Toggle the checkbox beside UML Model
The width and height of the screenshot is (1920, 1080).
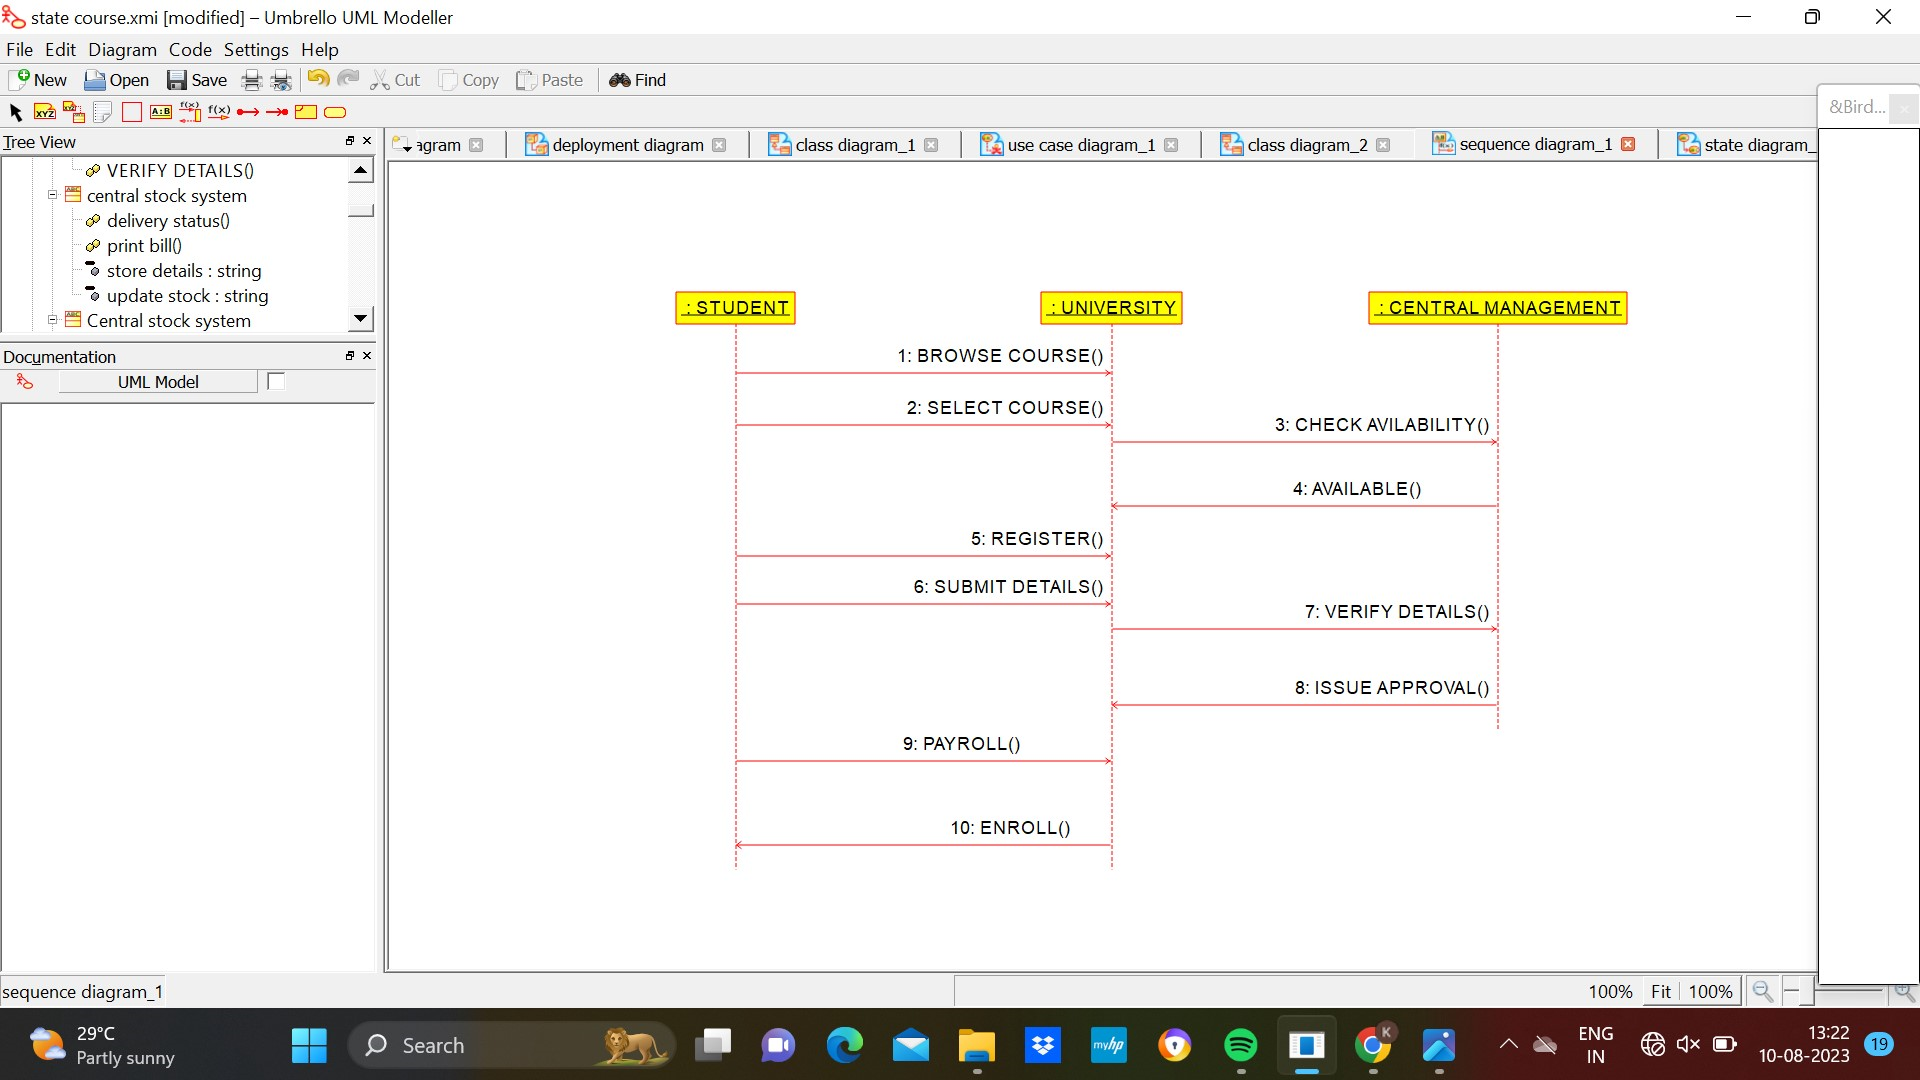(x=276, y=381)
